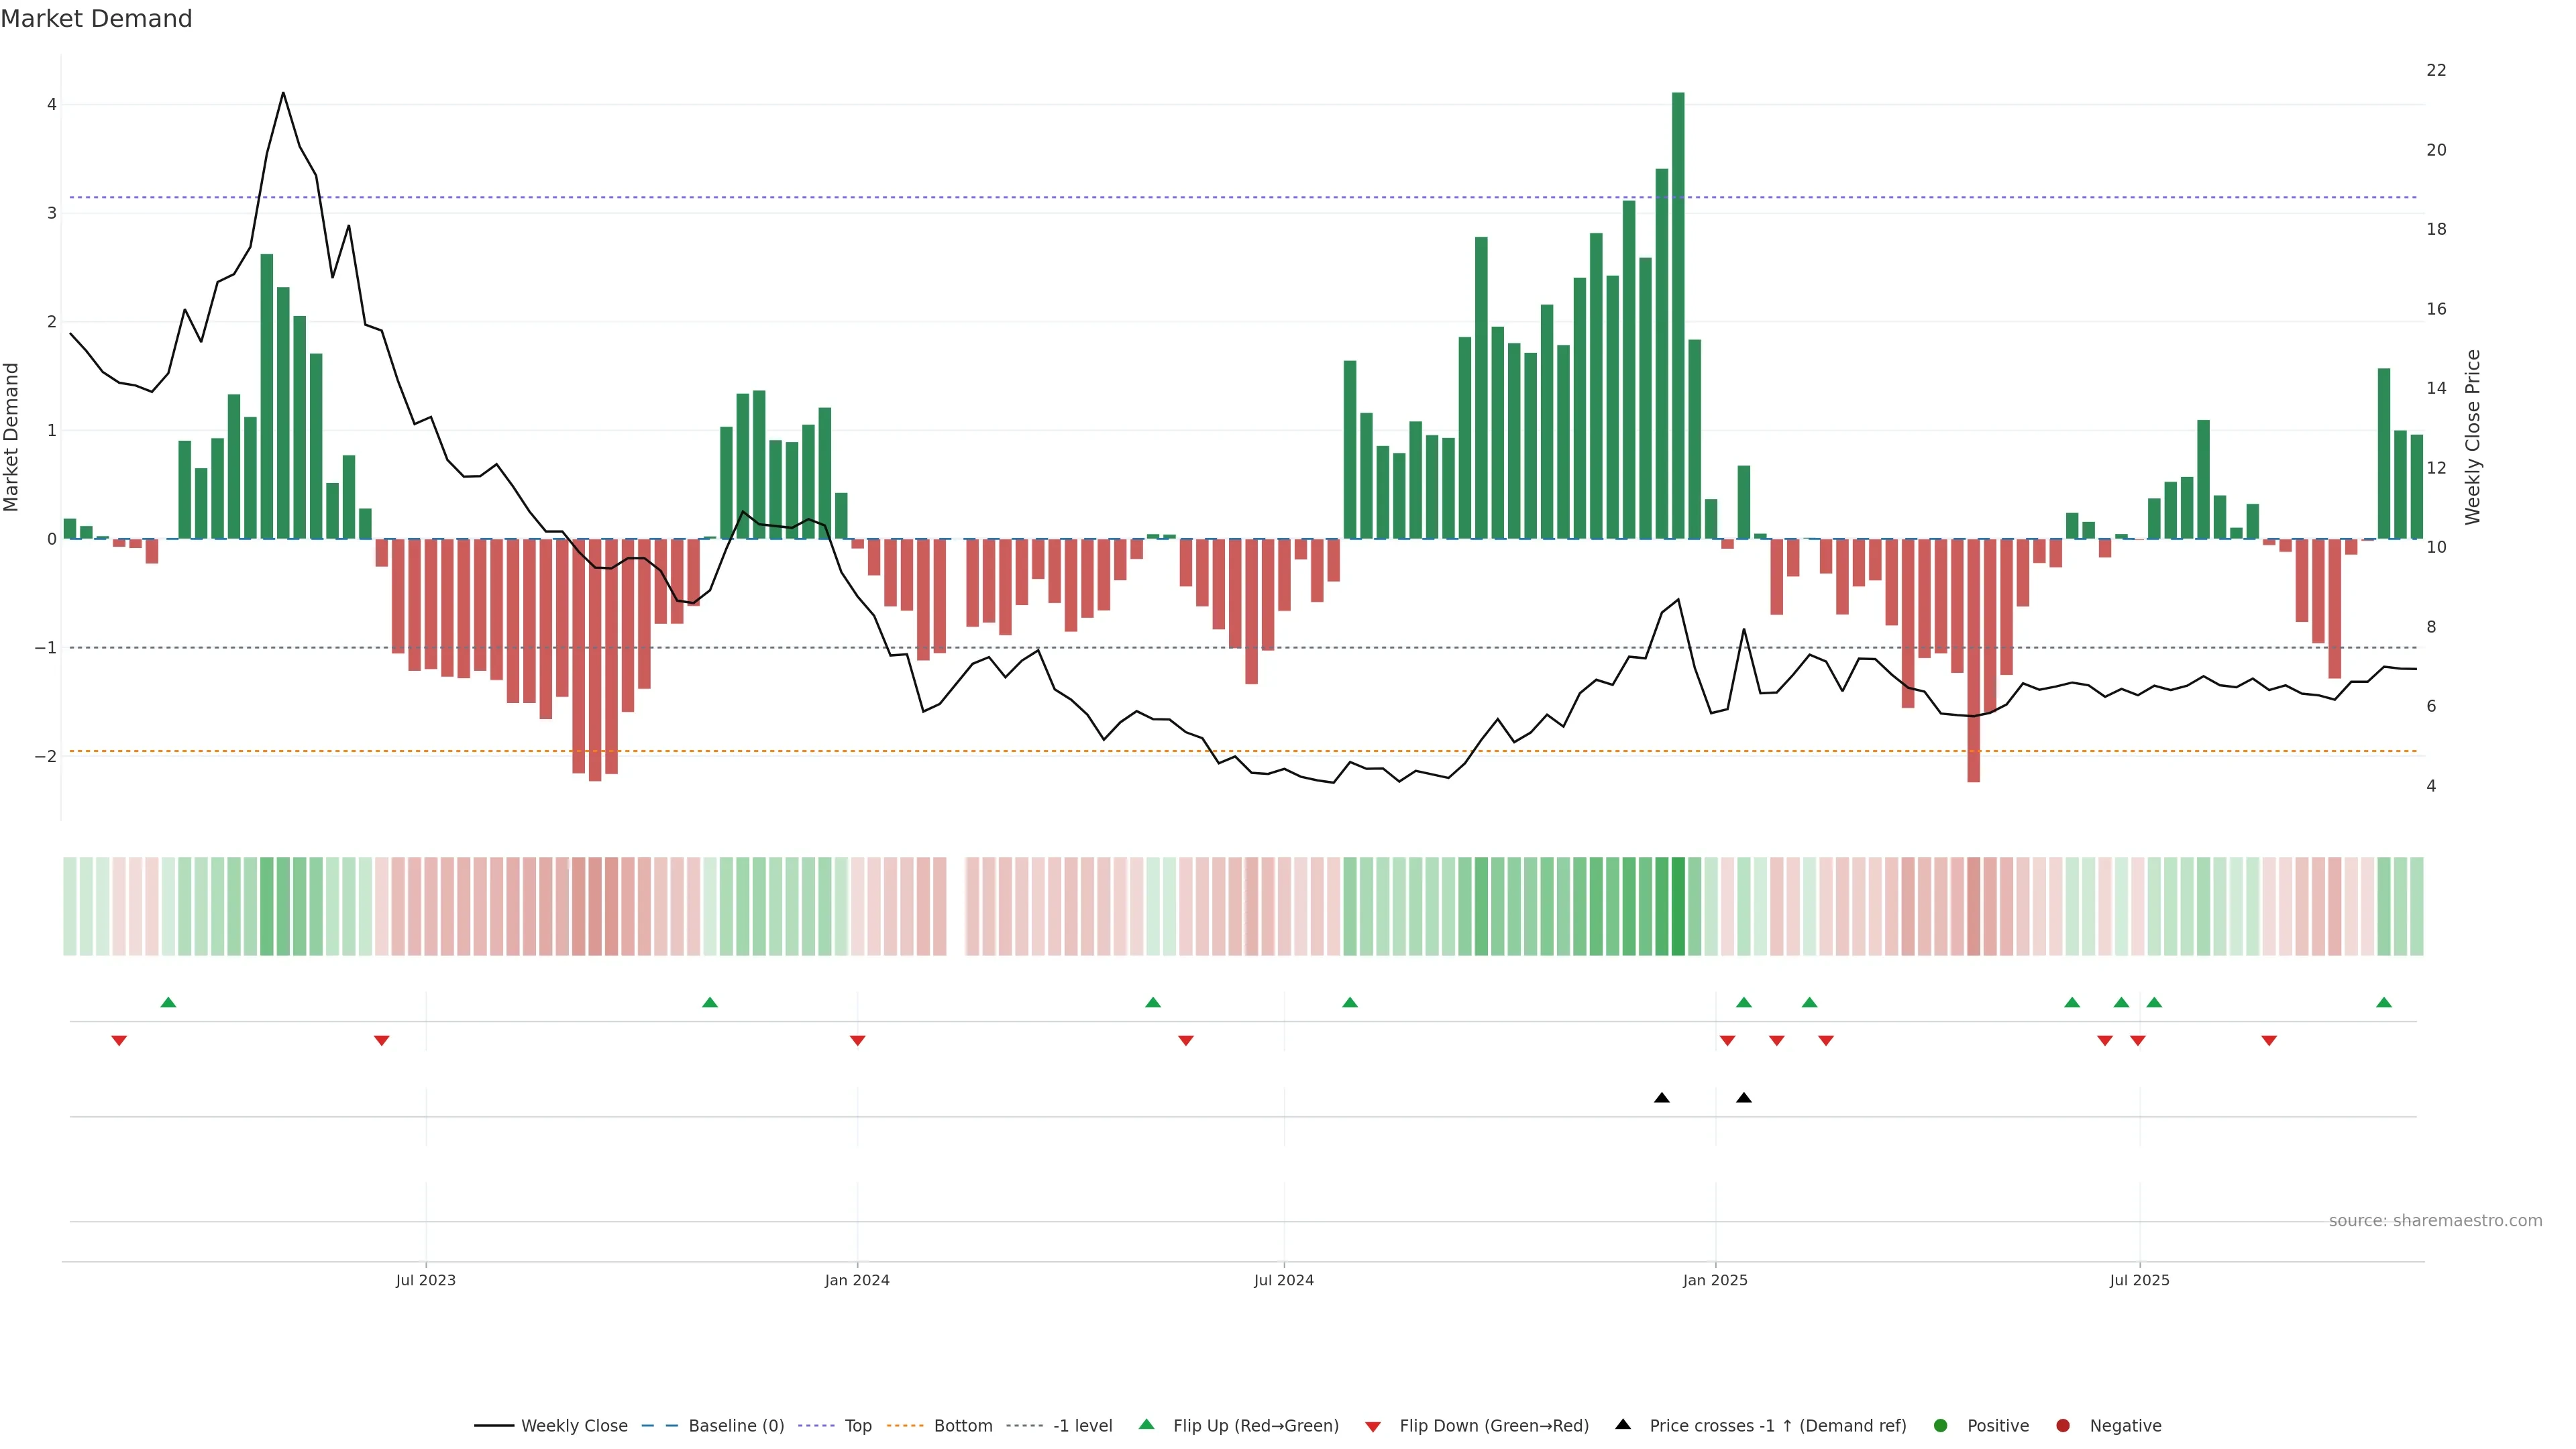Click the black Price crosses triangle legend icon
Viewport: 2576px width, 1449px height.
point(1623,1424)
